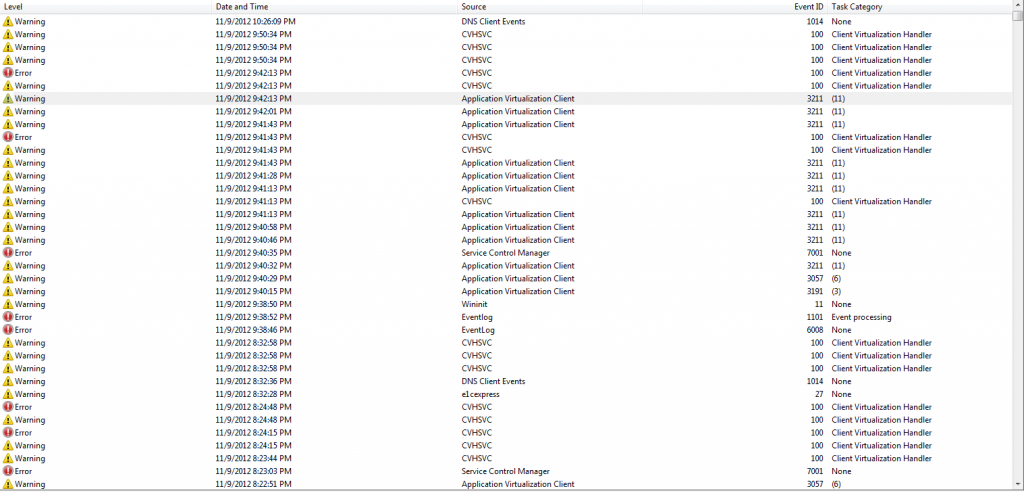
Task: Click the warning icon of the 10:26:09 PM DNS event
Action: point(8,22)
